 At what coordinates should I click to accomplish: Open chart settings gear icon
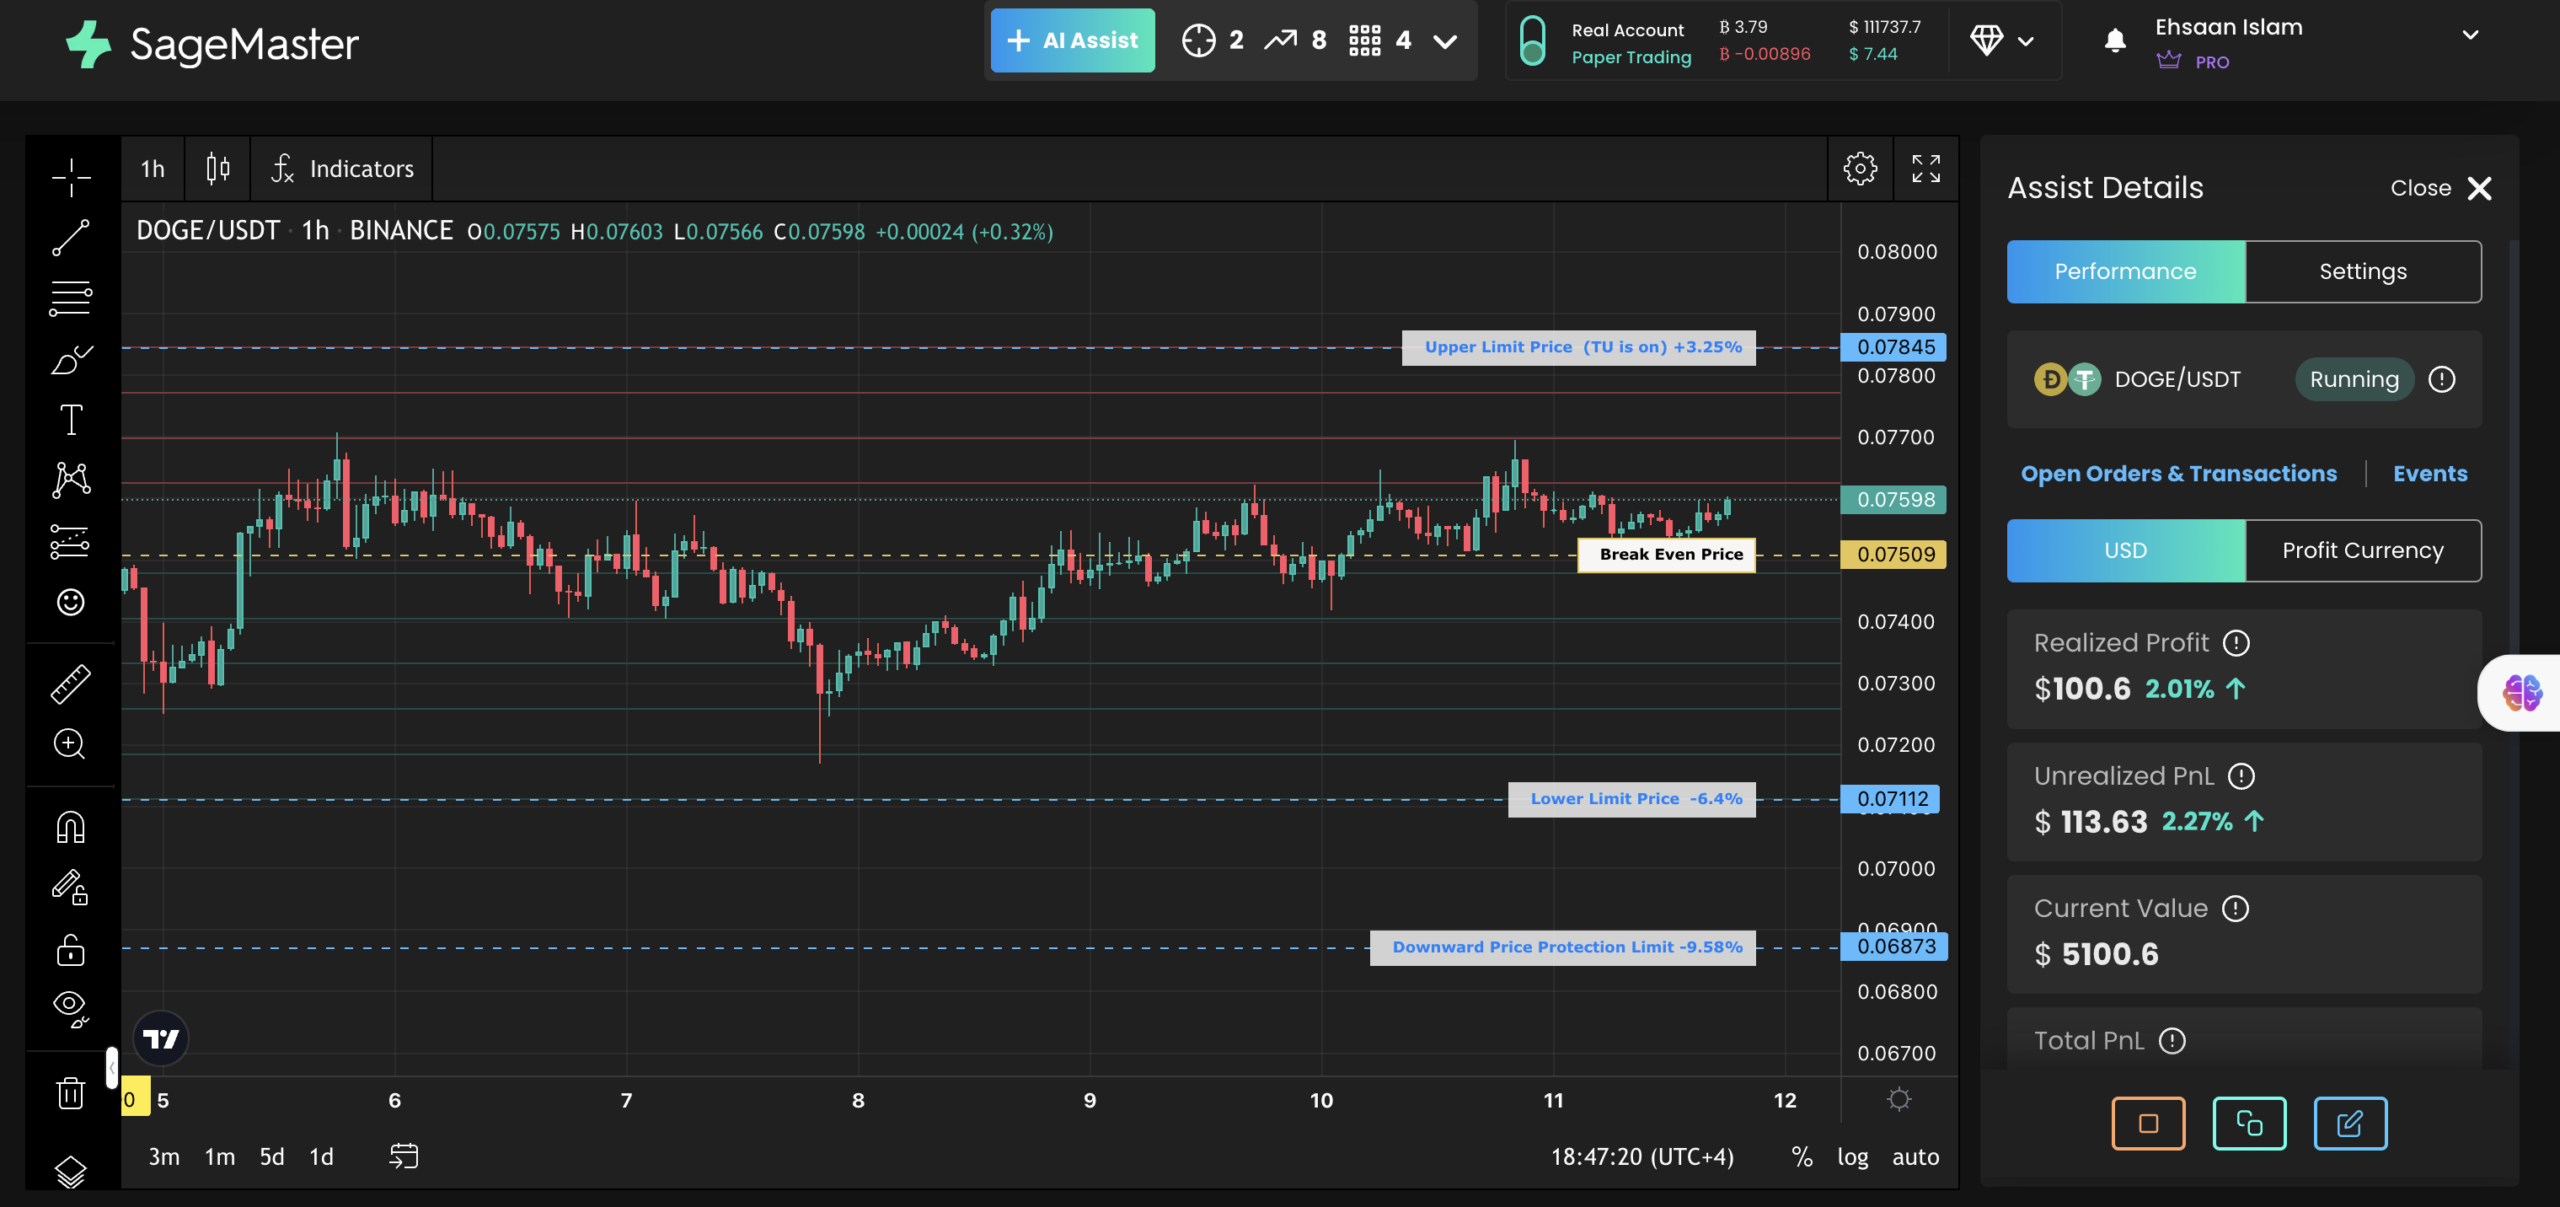click(x=1860, y=169)
